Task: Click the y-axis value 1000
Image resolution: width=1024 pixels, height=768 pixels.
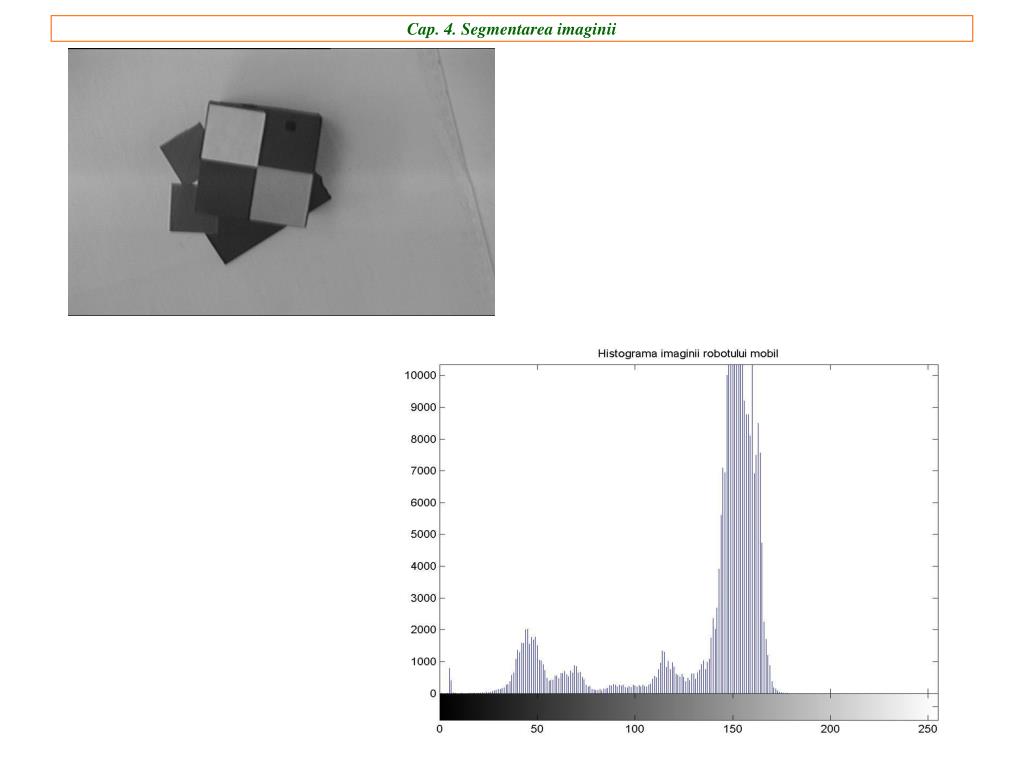Action: tap(423, 662)
